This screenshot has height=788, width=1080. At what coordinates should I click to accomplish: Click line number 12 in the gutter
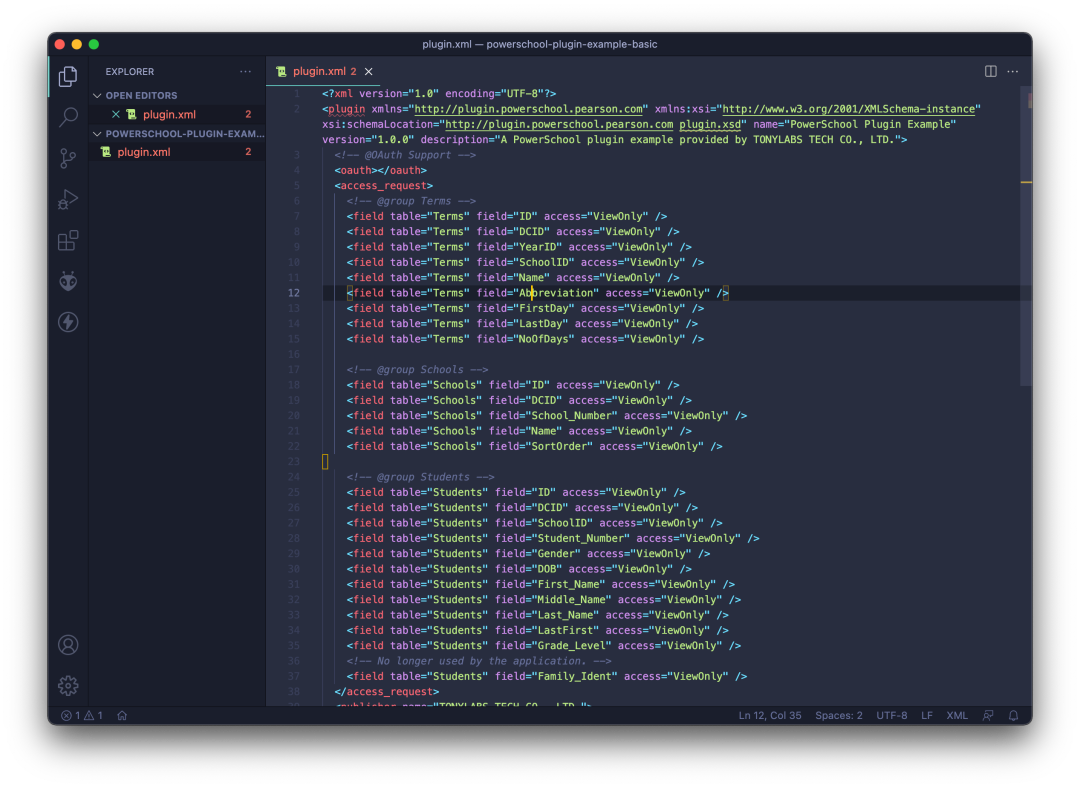(293, 293)
